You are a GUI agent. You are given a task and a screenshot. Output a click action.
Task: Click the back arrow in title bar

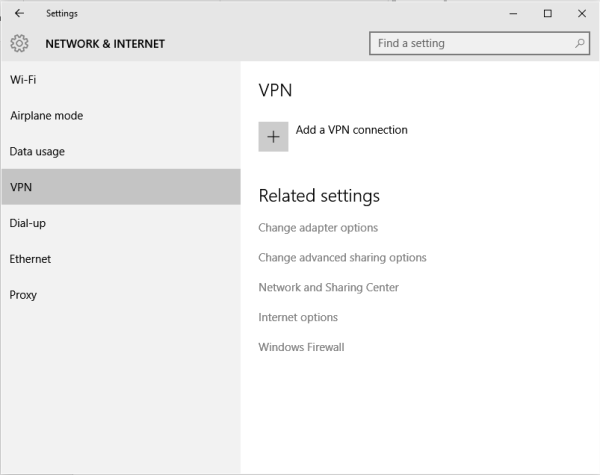[19, 14]
